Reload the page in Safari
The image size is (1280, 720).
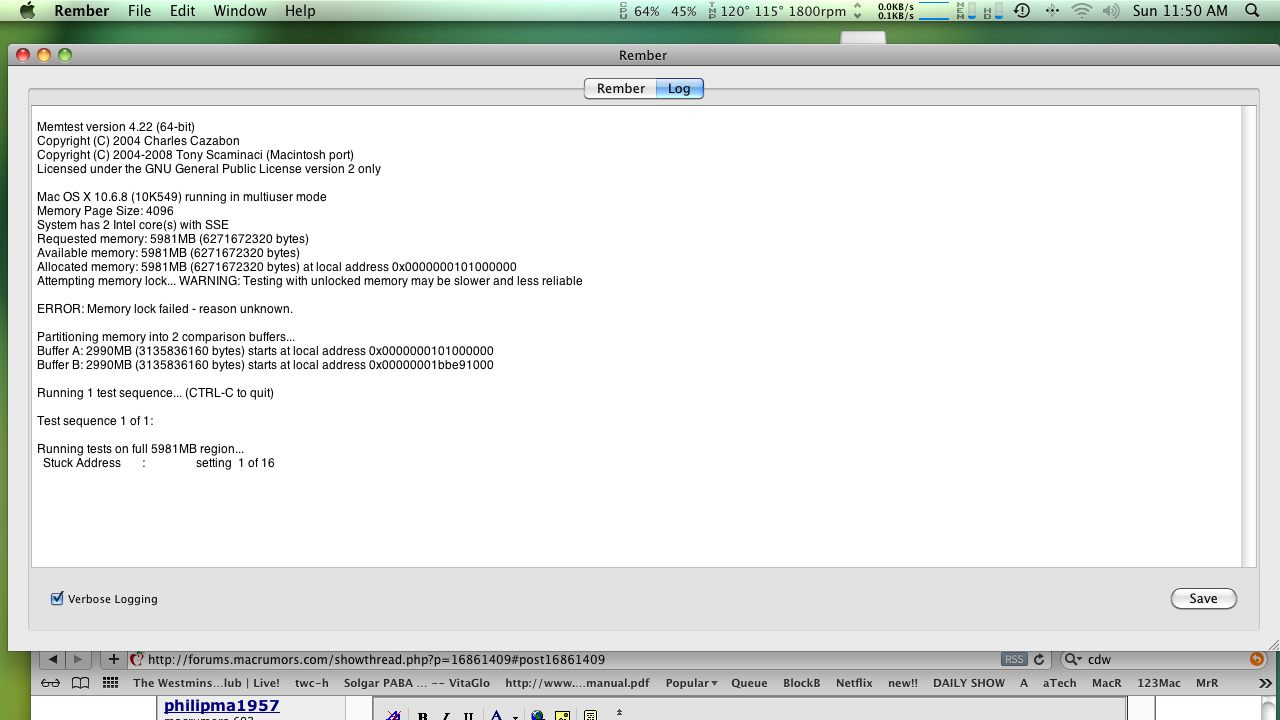tap(1039, 659)
